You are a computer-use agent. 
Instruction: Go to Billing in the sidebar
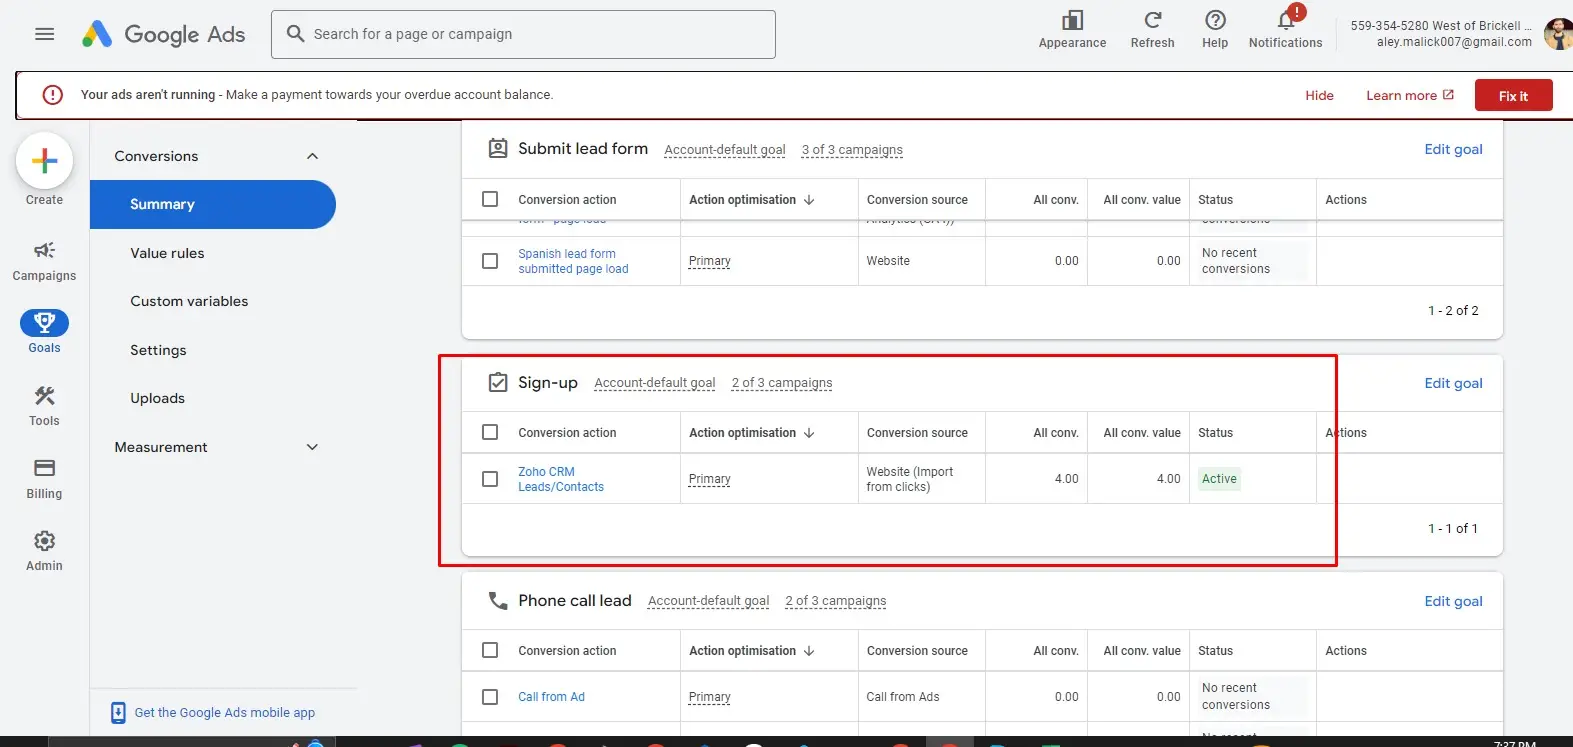coord(44,478)
